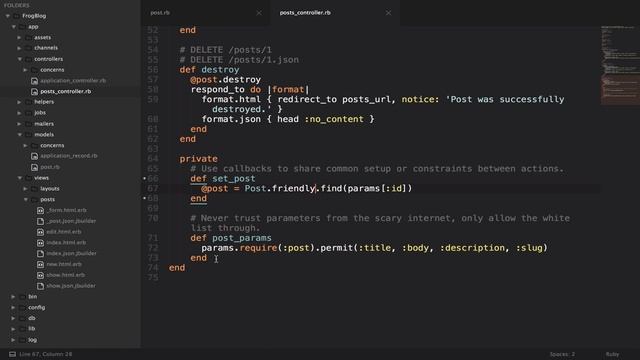Click the application_controller.rb file icon
This screenshot has width=640, height=360.
tap(35, 81)
